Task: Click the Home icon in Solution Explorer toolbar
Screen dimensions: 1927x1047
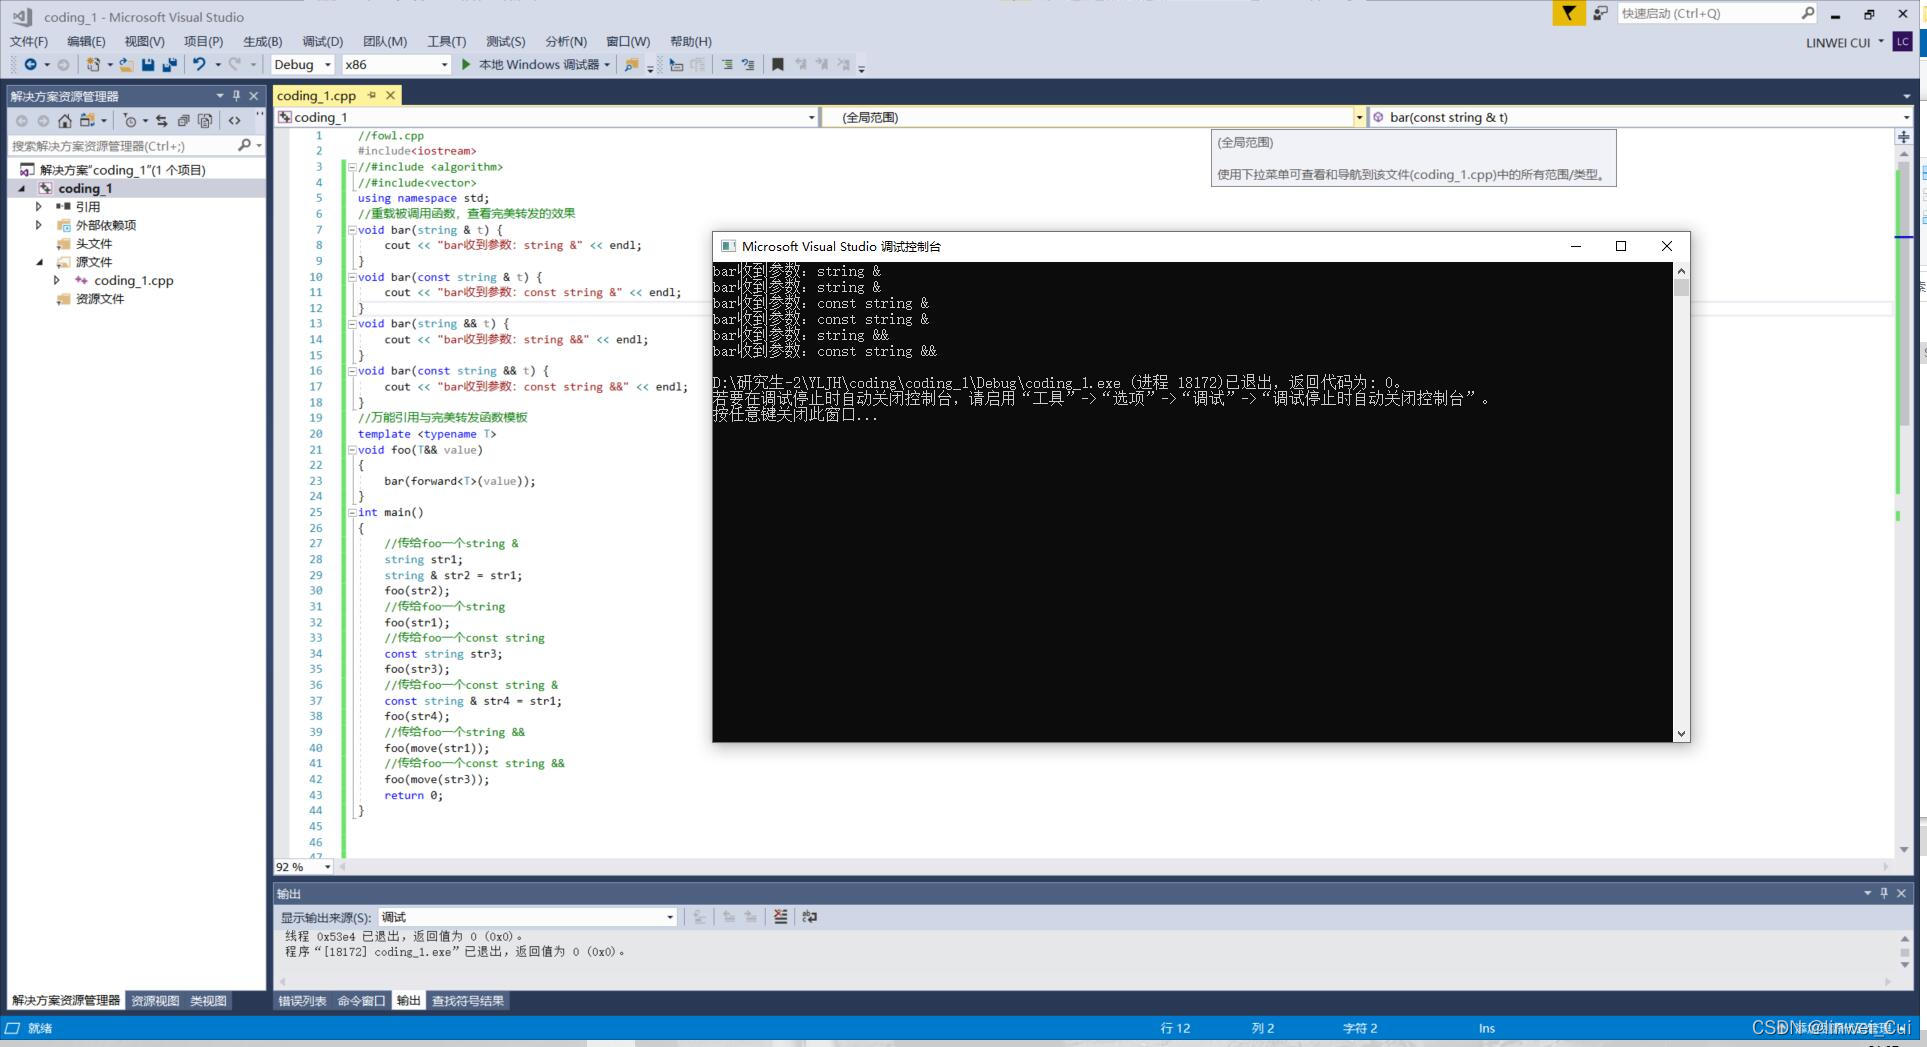Action: tap(65, 120)
